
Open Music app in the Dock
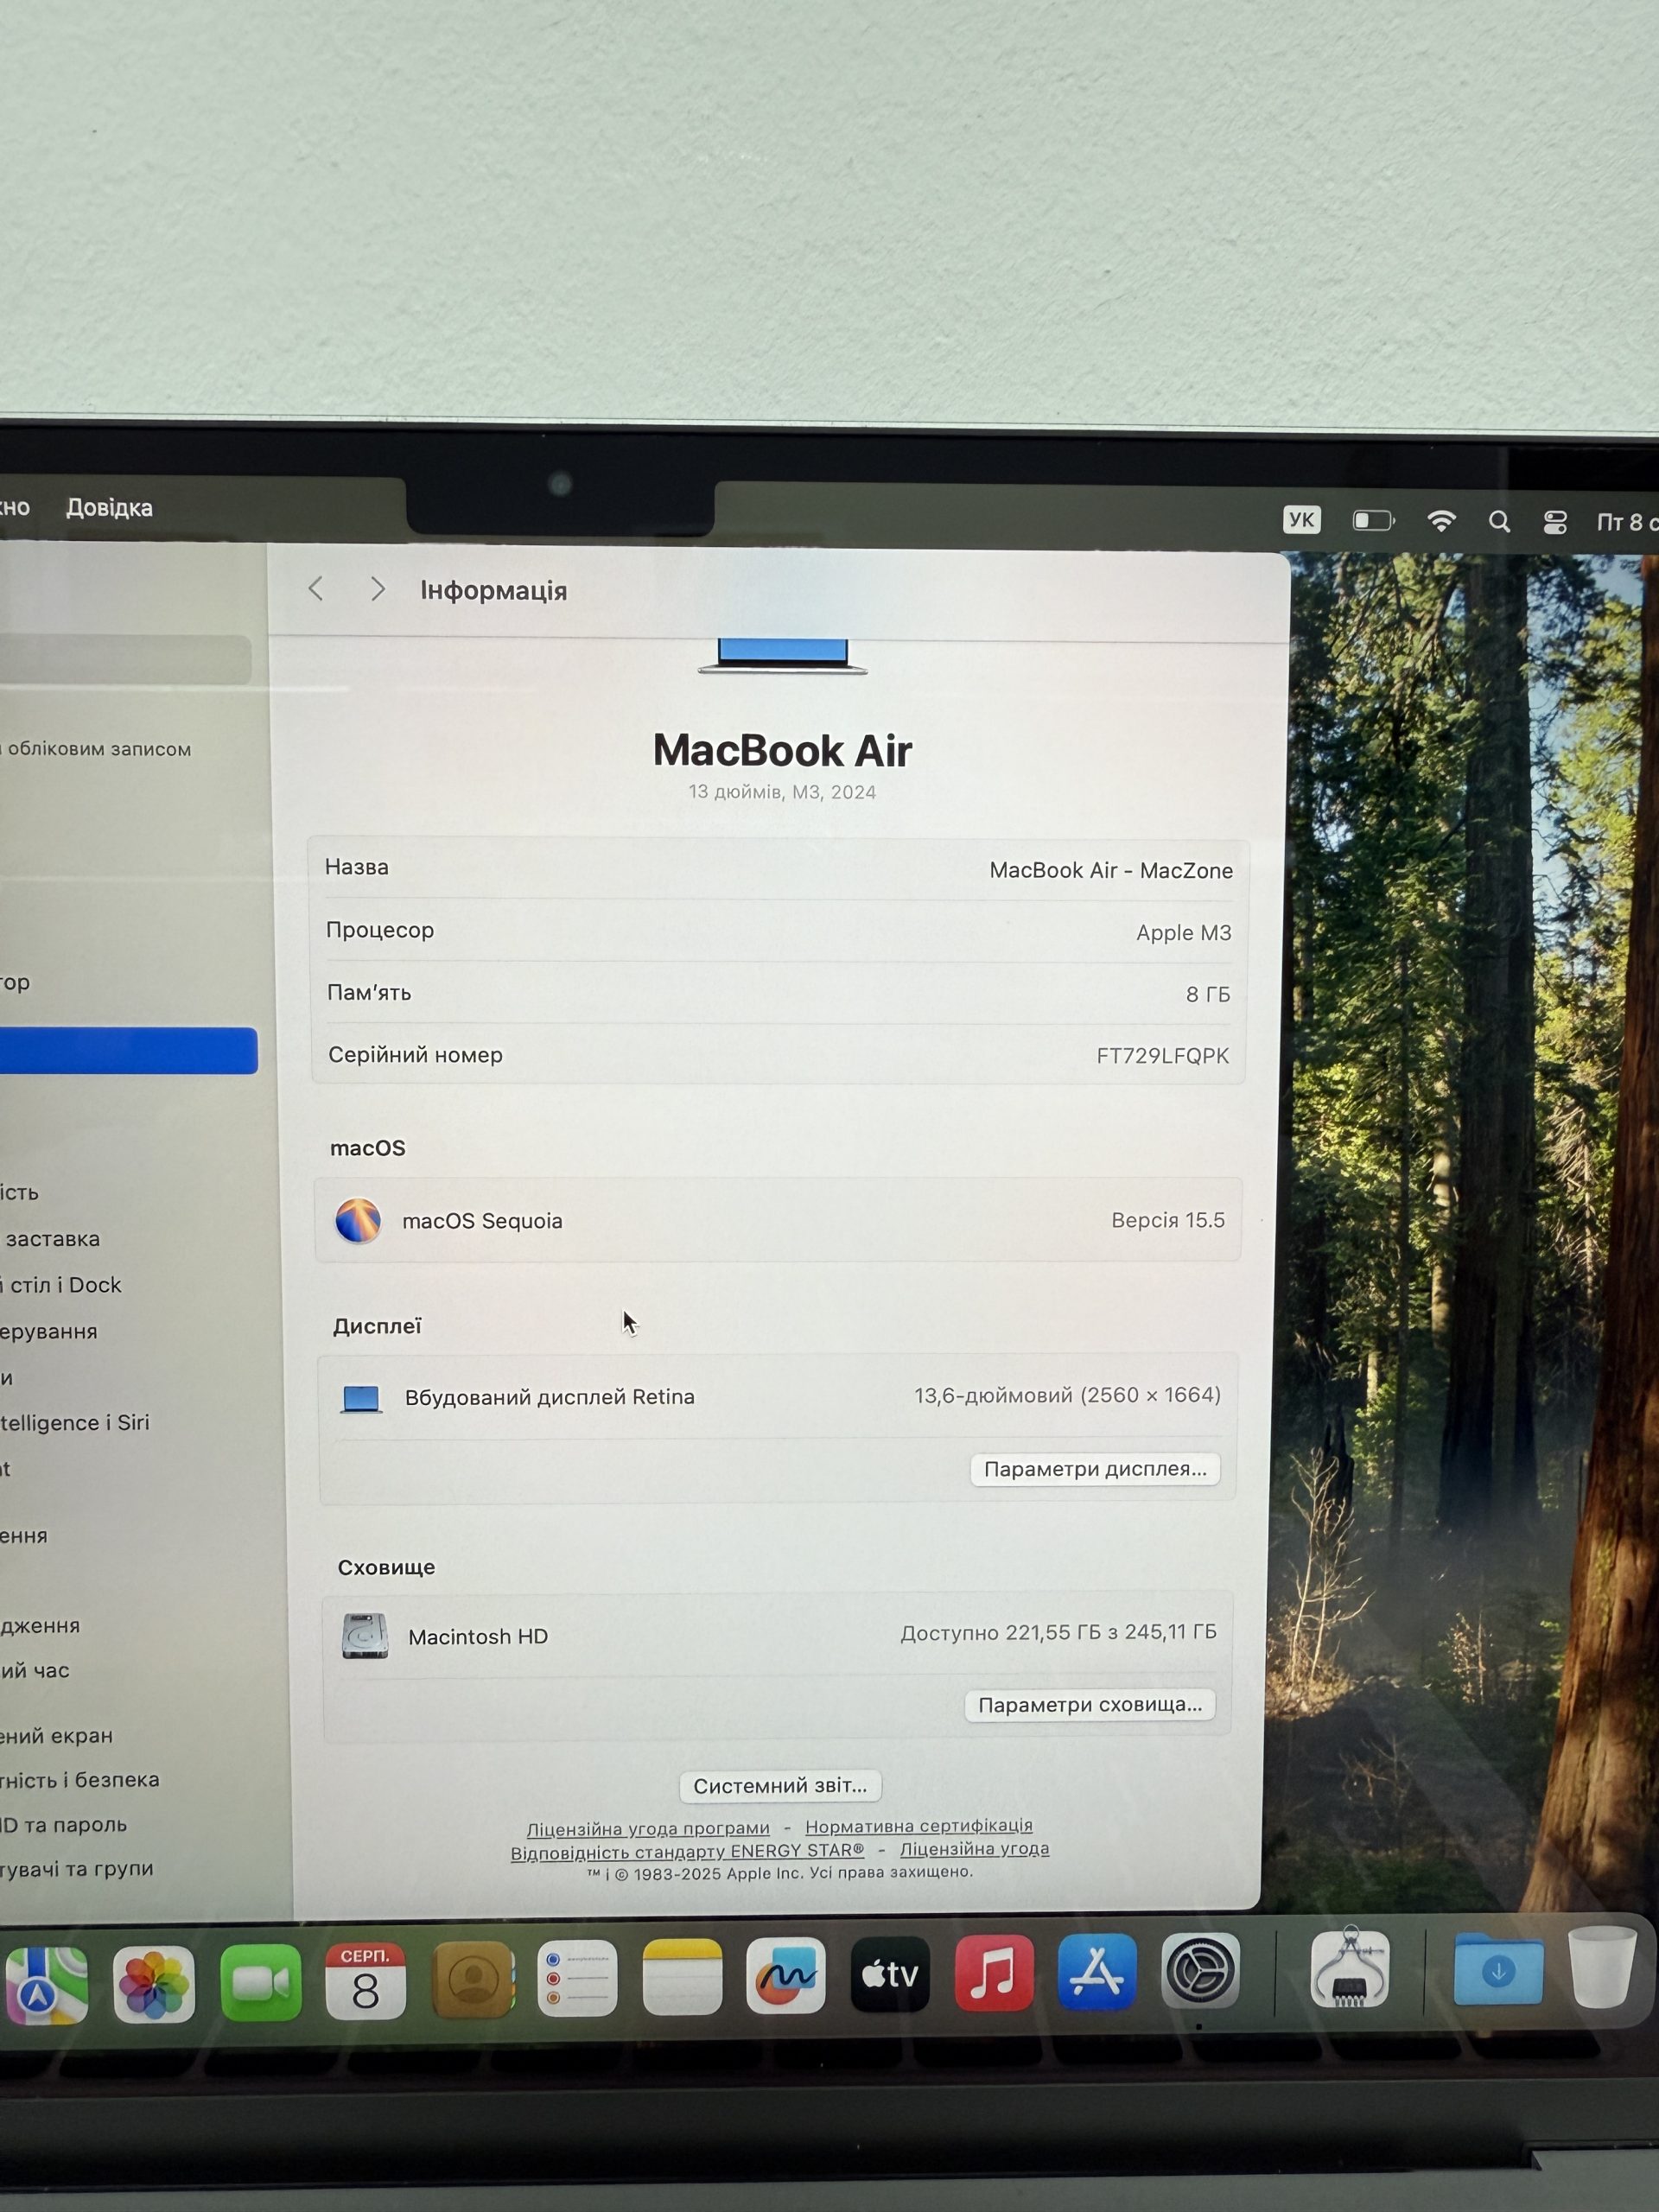[994, 1973]
